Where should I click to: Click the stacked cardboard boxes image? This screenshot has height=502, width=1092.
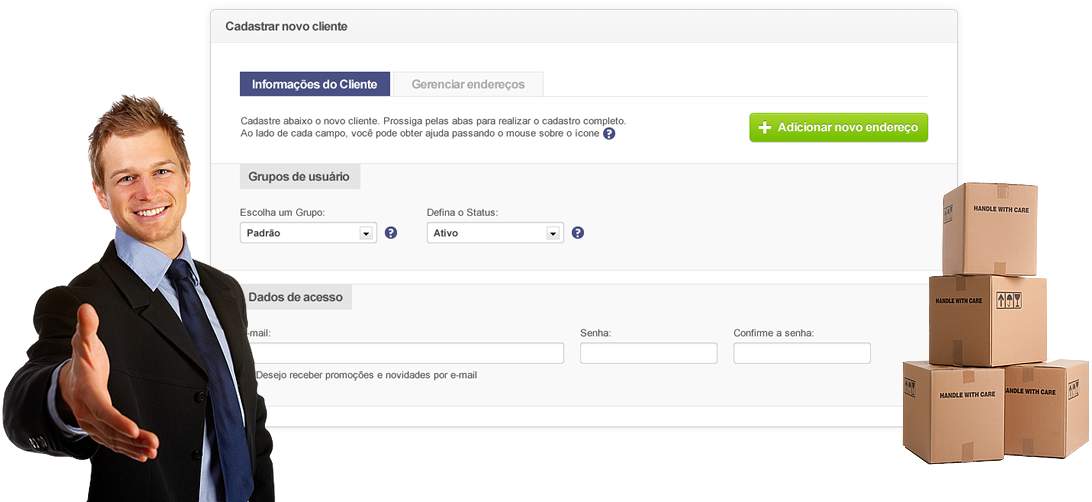click(995, 322)
